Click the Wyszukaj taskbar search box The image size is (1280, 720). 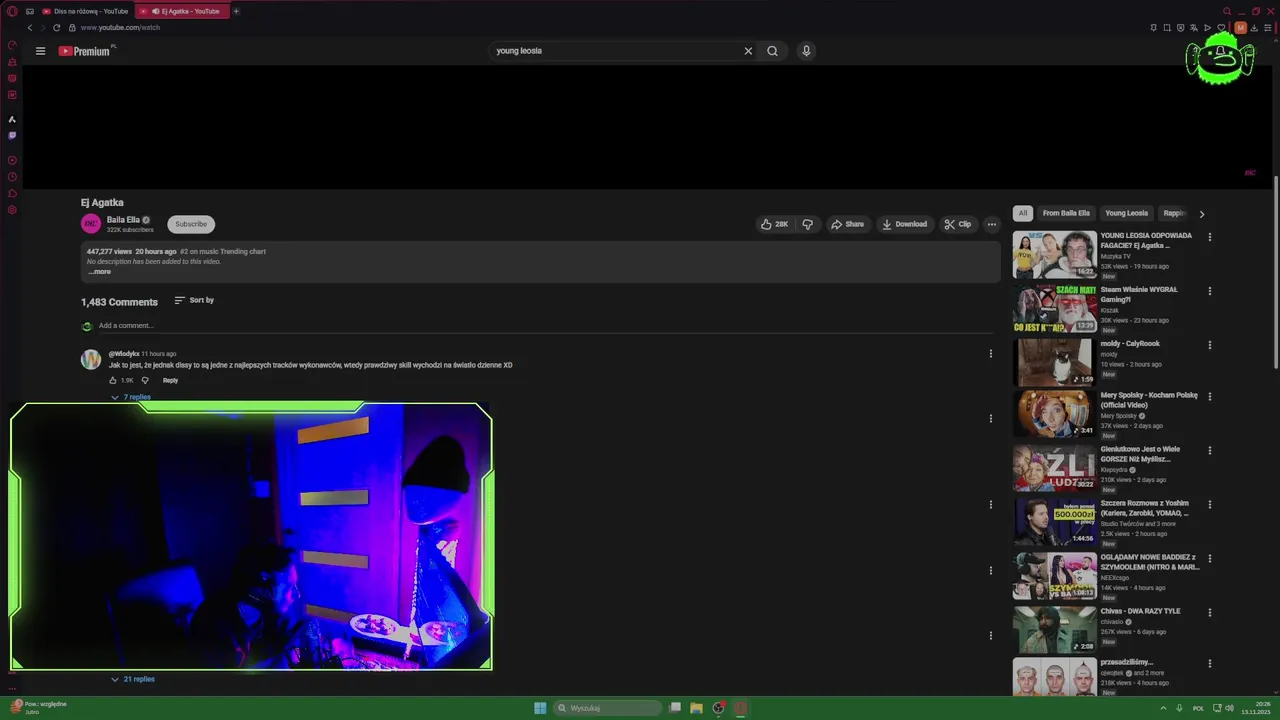click(x=609, y=708)
